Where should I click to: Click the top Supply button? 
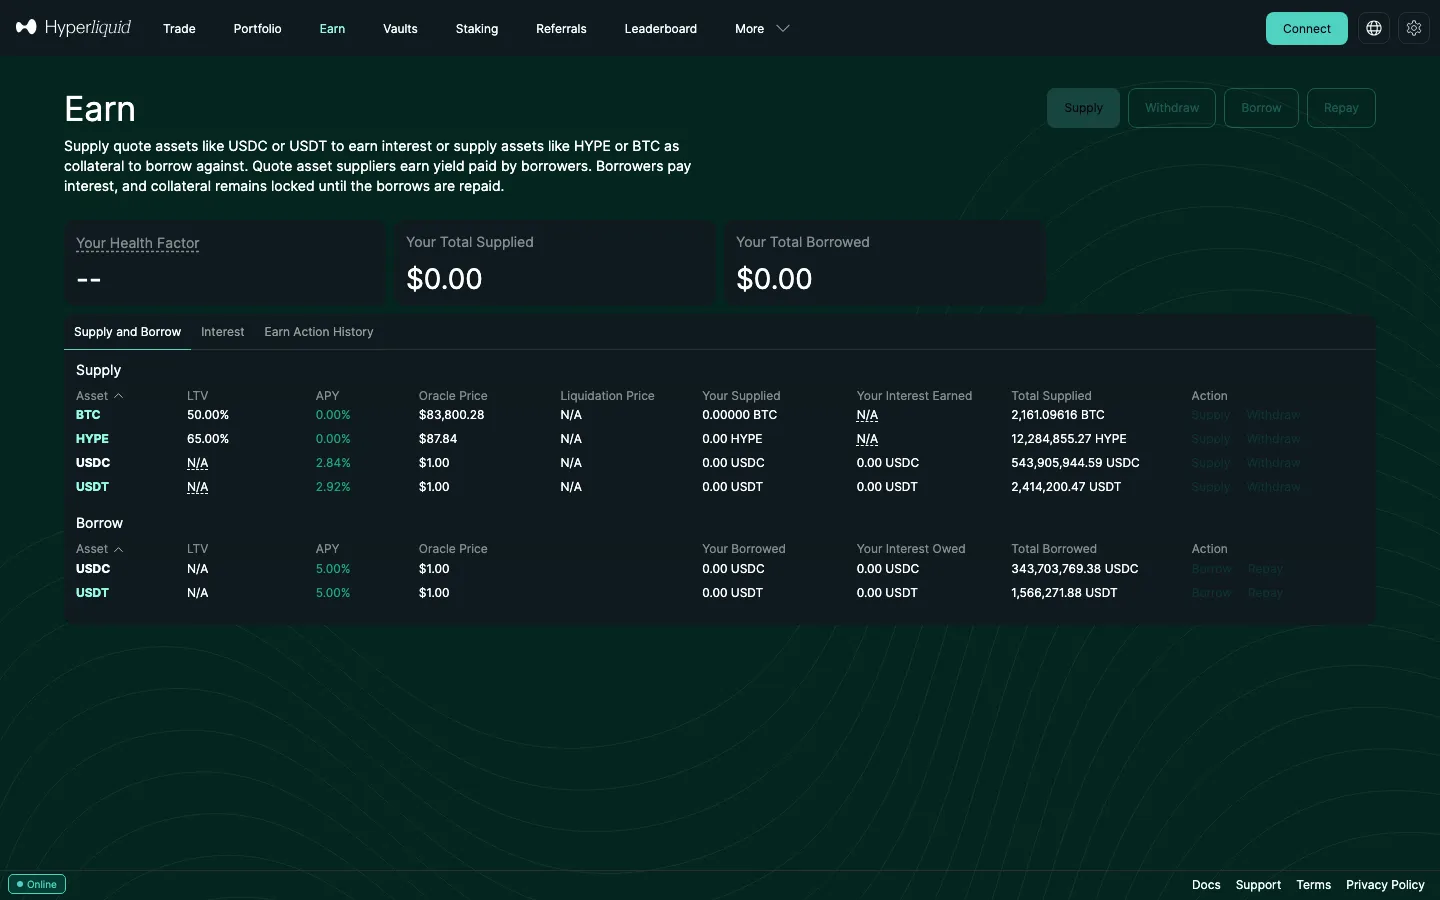(x=1083, y=108)
